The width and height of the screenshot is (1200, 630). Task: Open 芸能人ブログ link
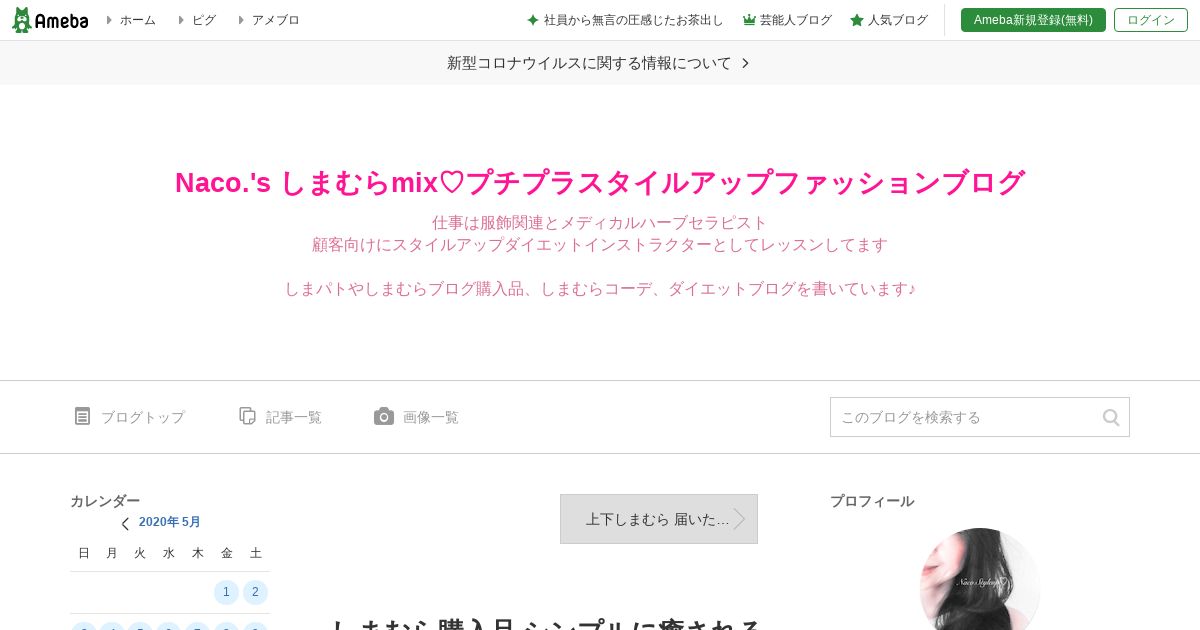pyautogui.click(x=796, y=20)
